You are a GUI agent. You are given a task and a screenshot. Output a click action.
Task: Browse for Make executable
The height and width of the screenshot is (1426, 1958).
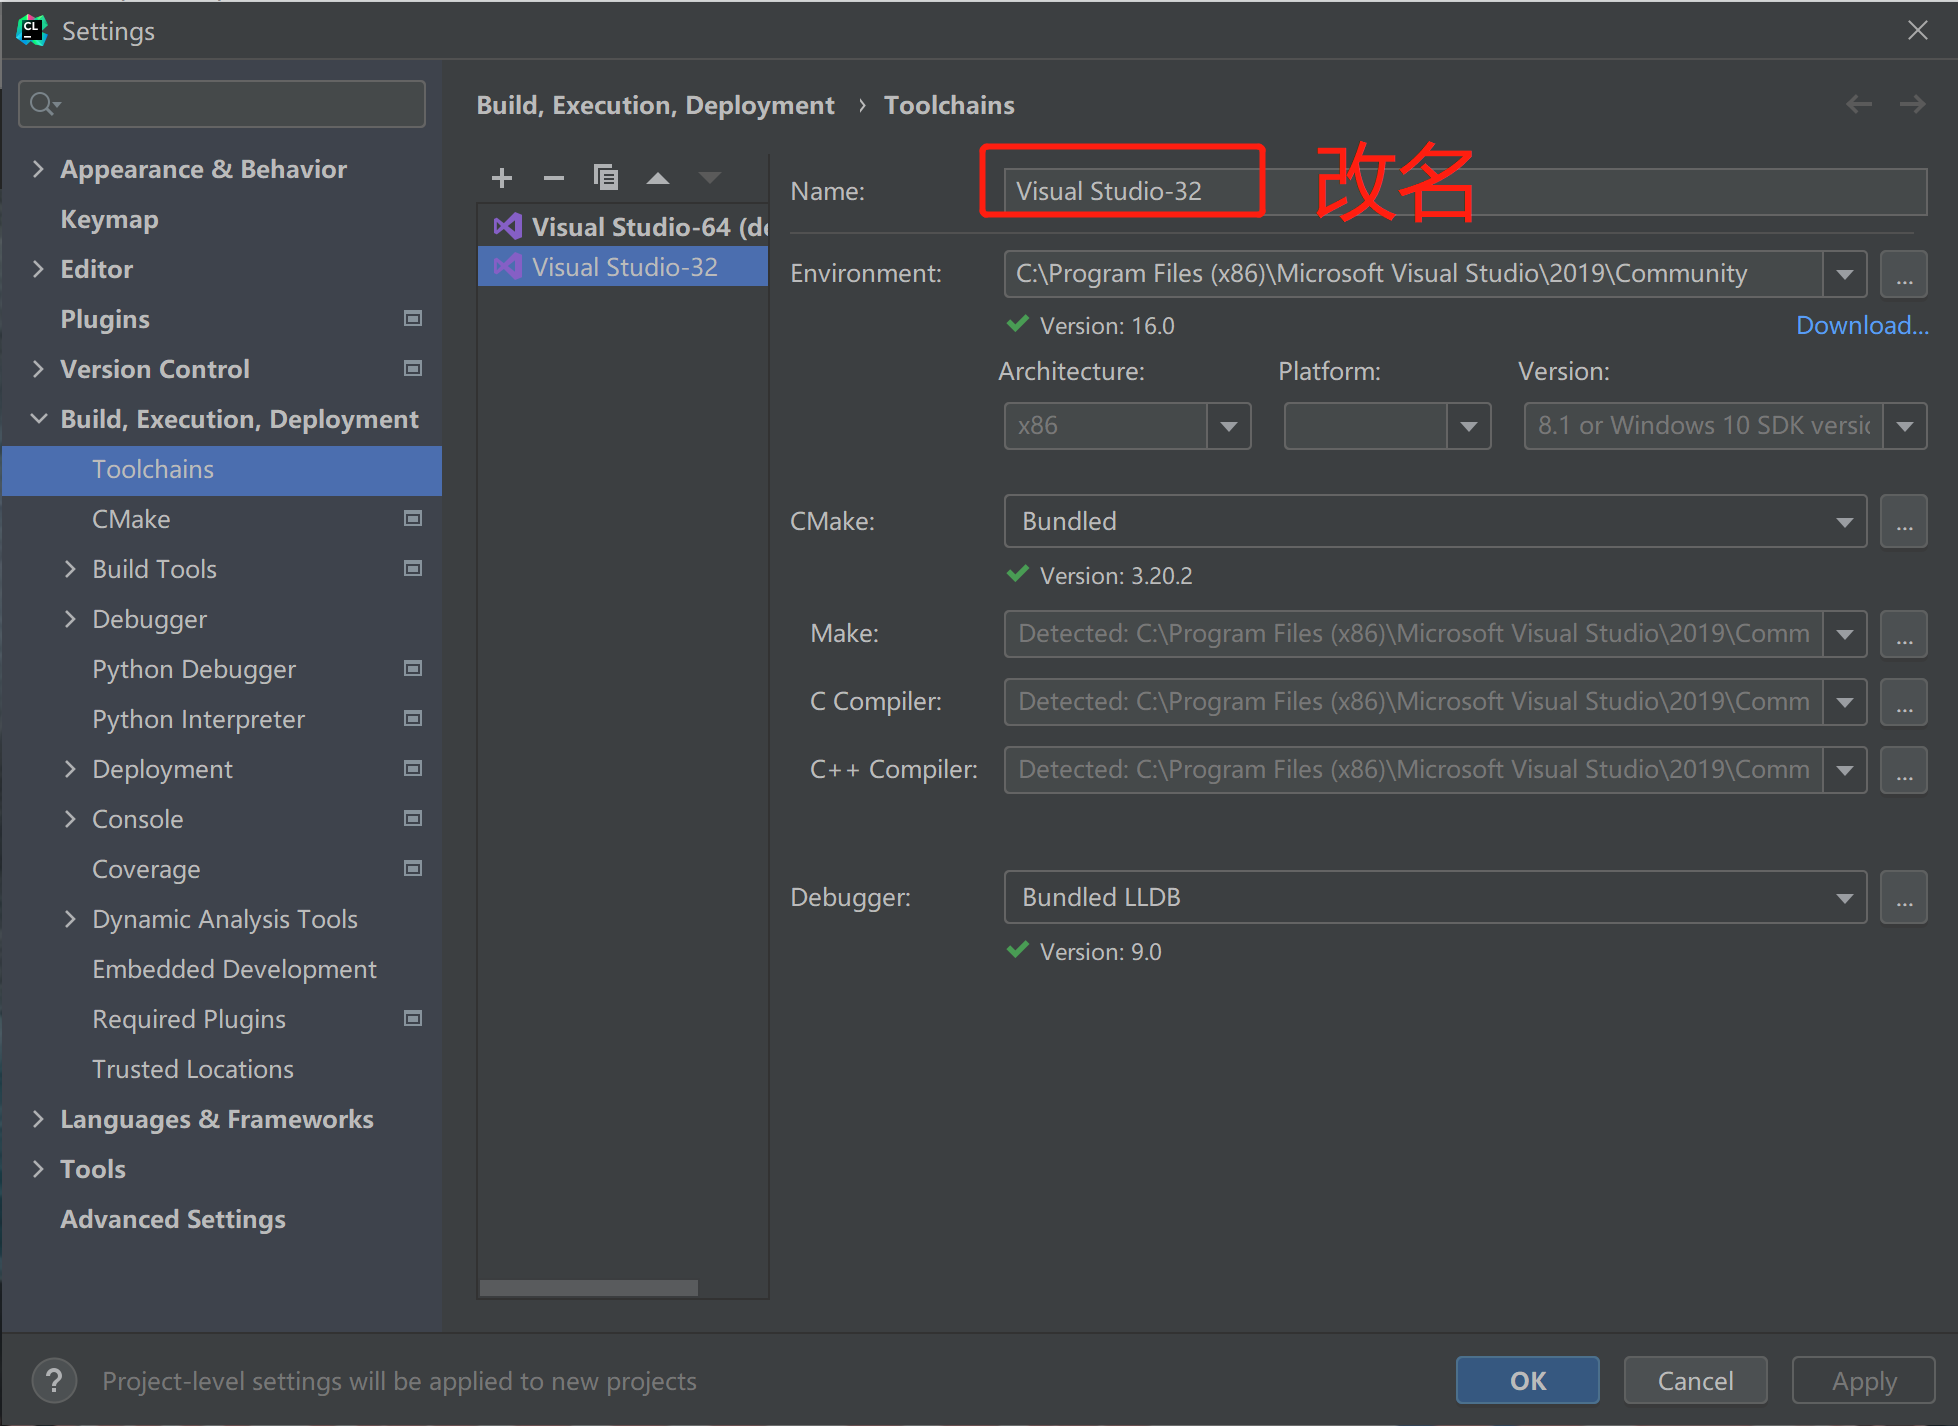tap(1904, 634)
